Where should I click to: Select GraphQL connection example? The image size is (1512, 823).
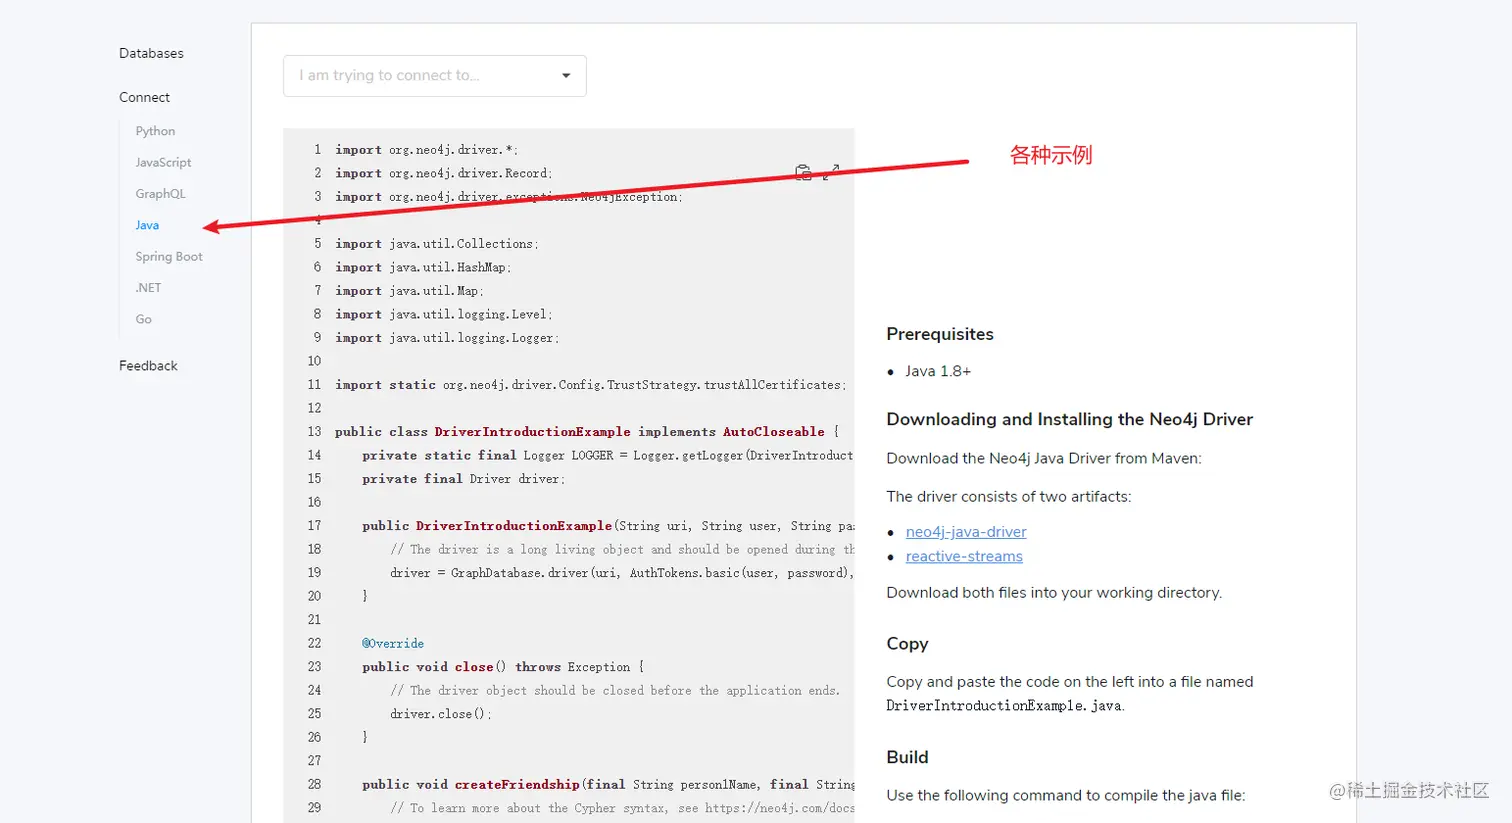(160, 194)
